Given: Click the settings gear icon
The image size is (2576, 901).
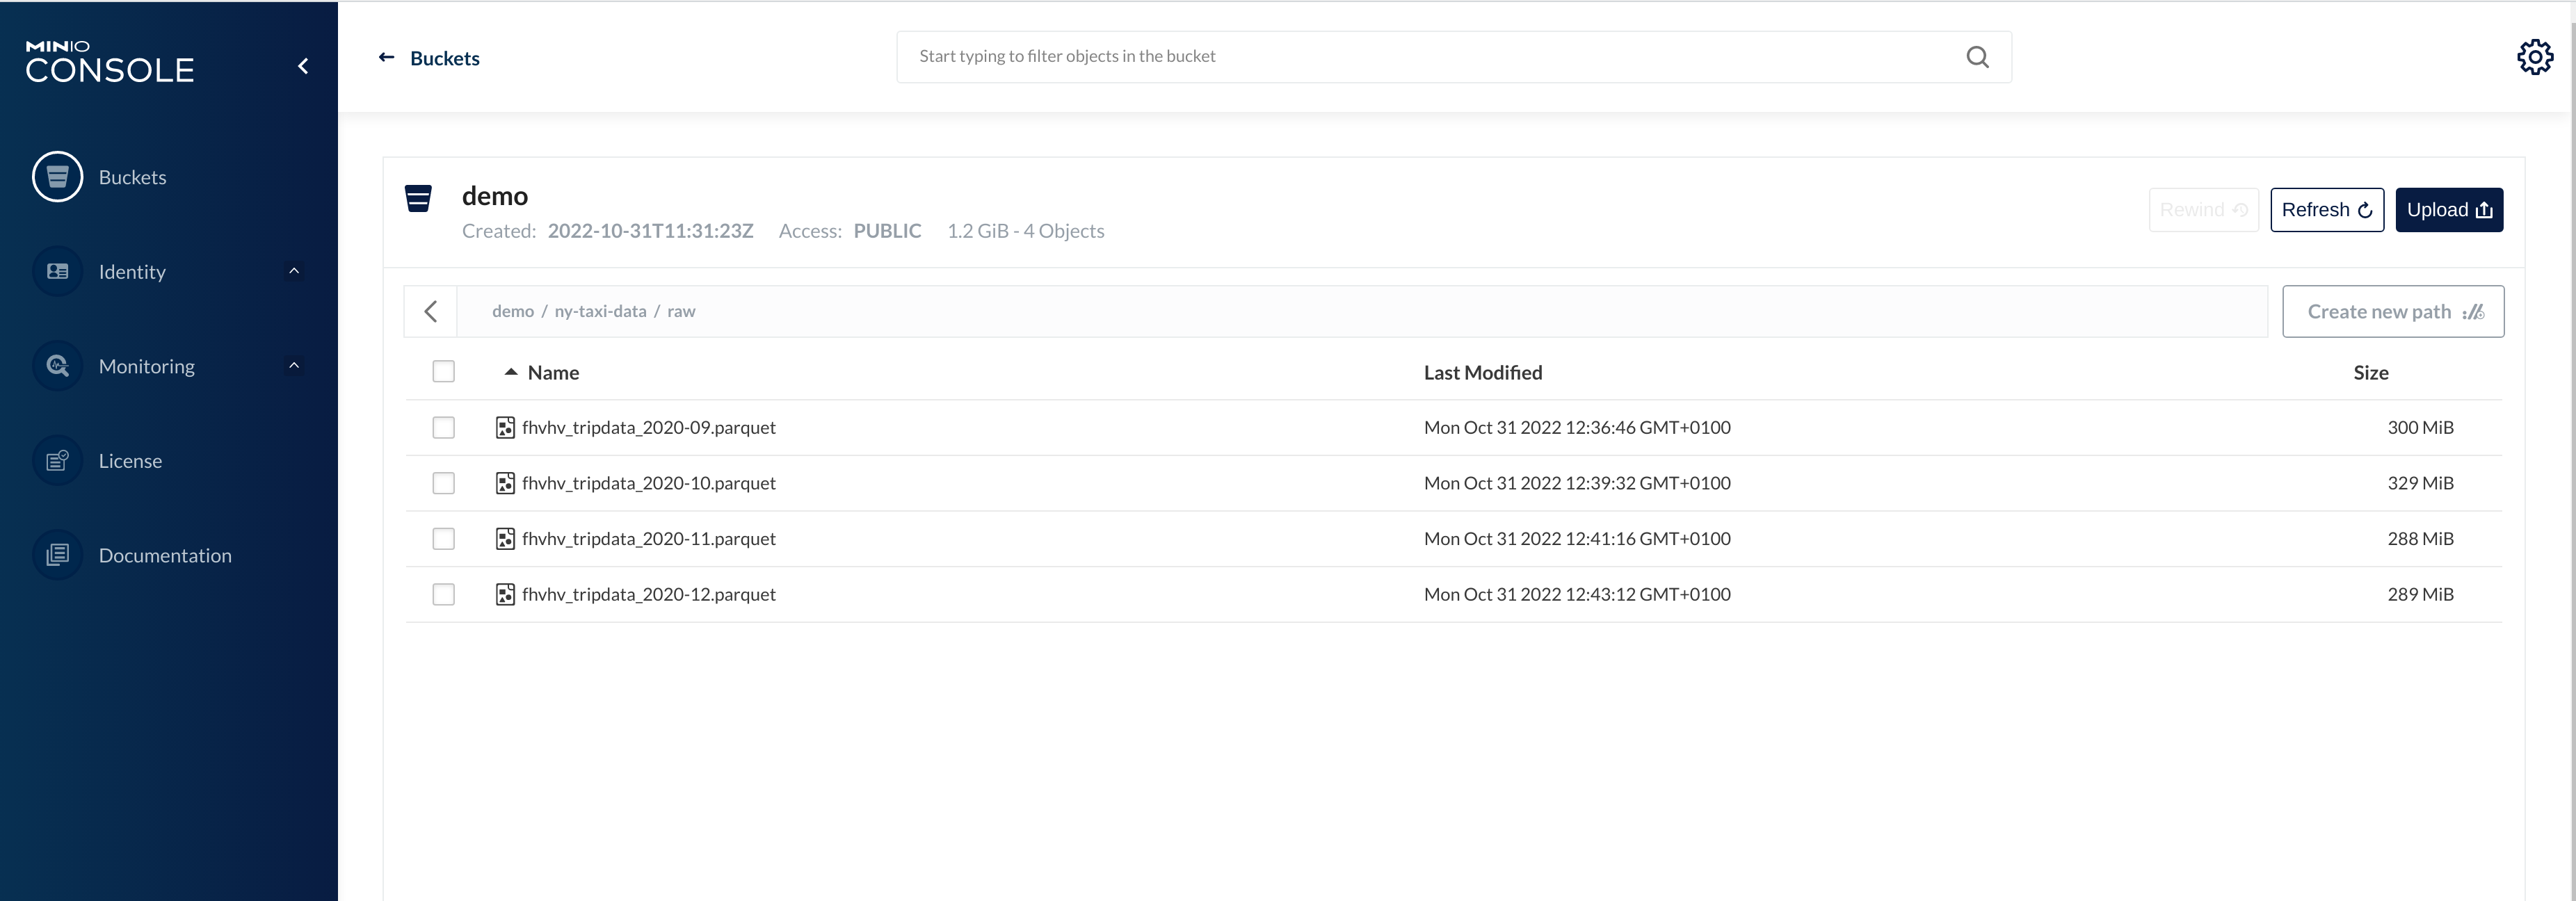Looking at the screenshot, I should pyautogui.click(x=2534, y=57).
